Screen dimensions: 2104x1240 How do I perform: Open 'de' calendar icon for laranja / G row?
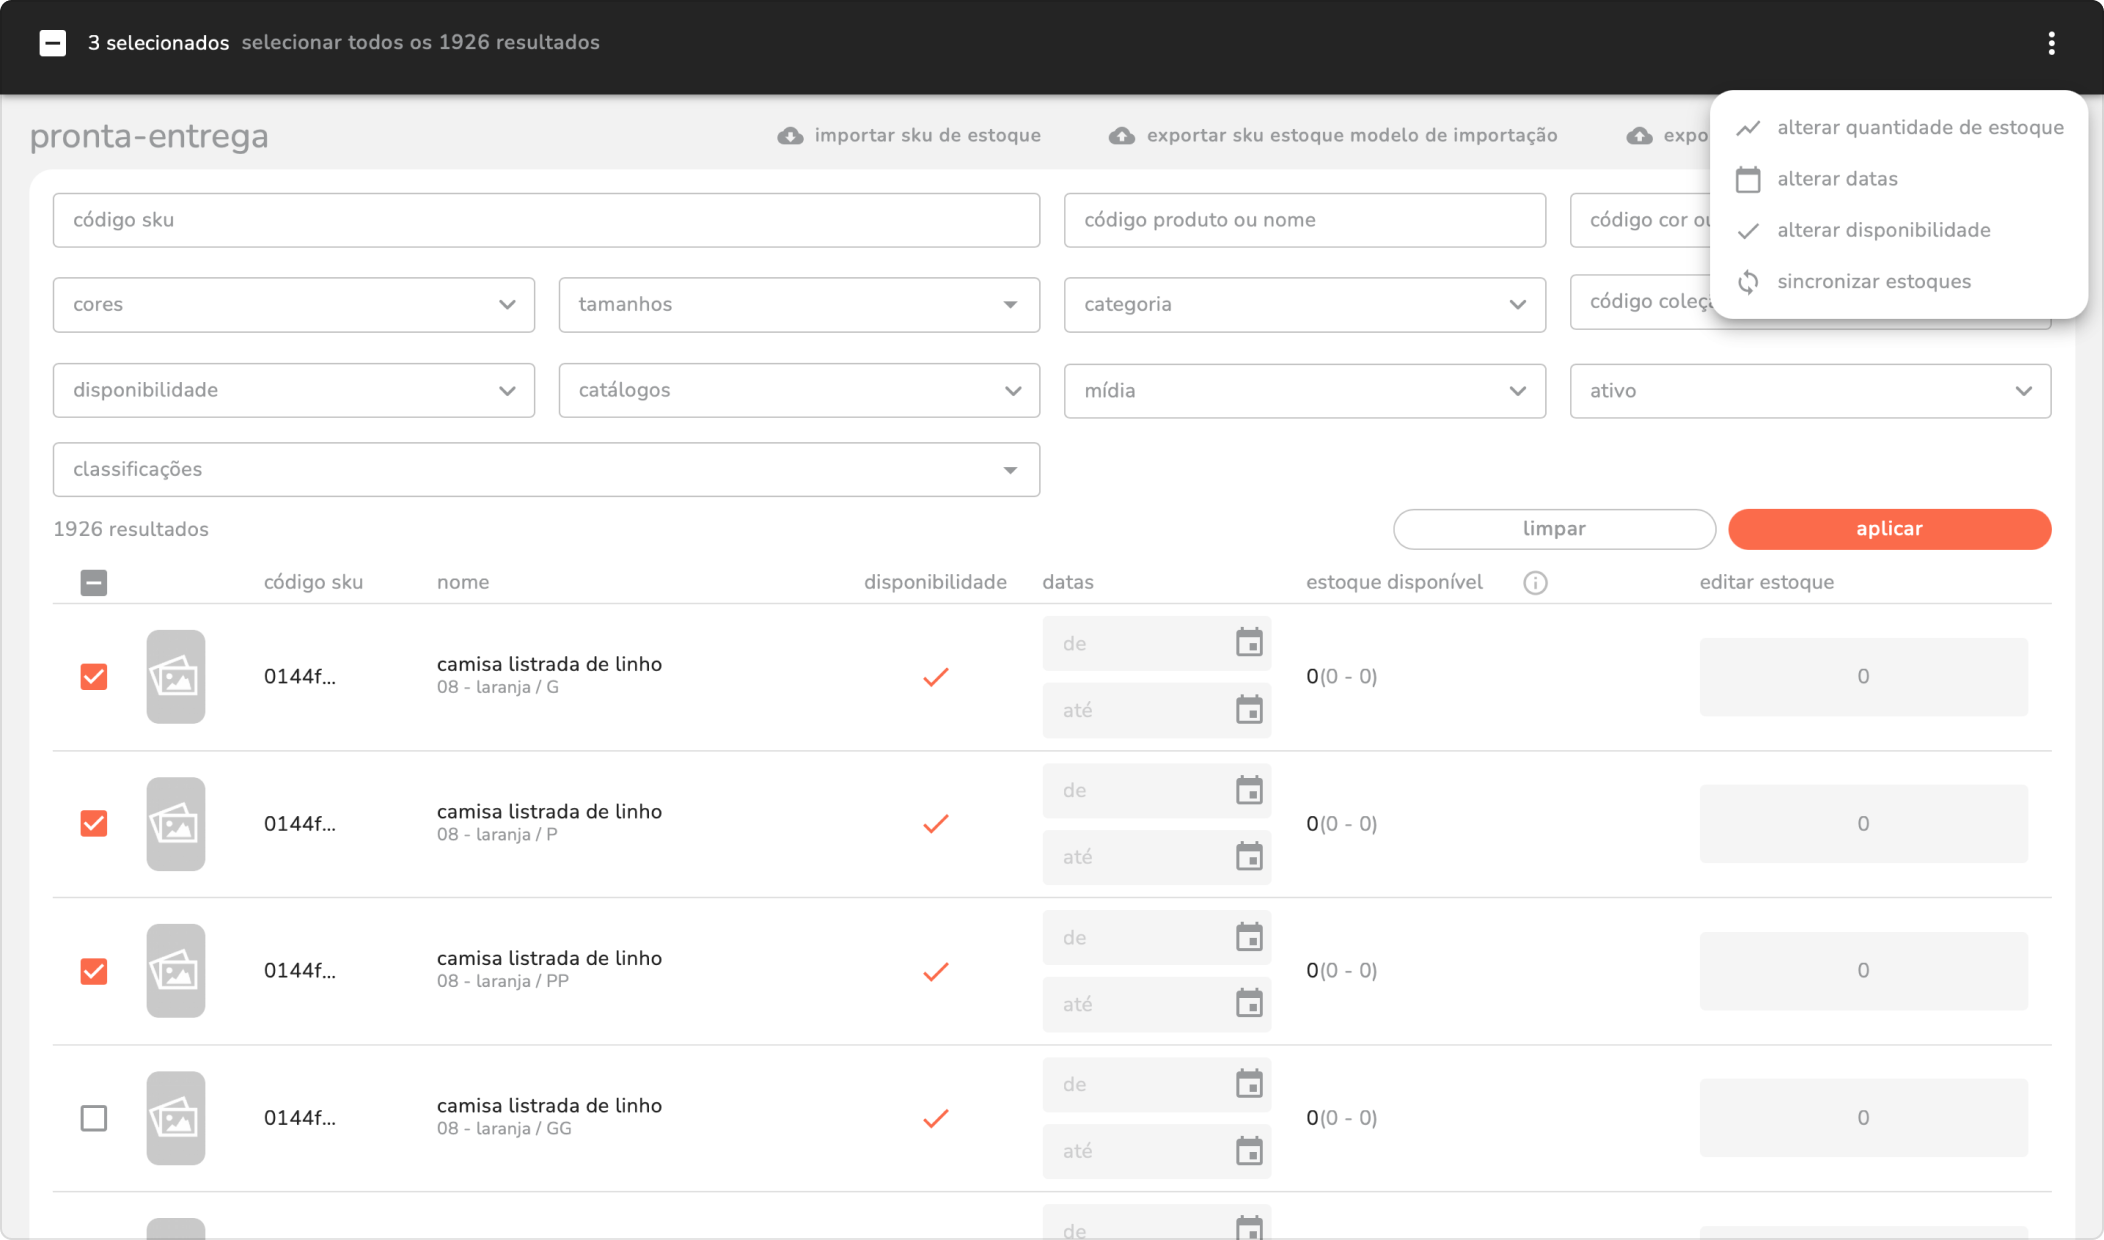(1249, 643)
